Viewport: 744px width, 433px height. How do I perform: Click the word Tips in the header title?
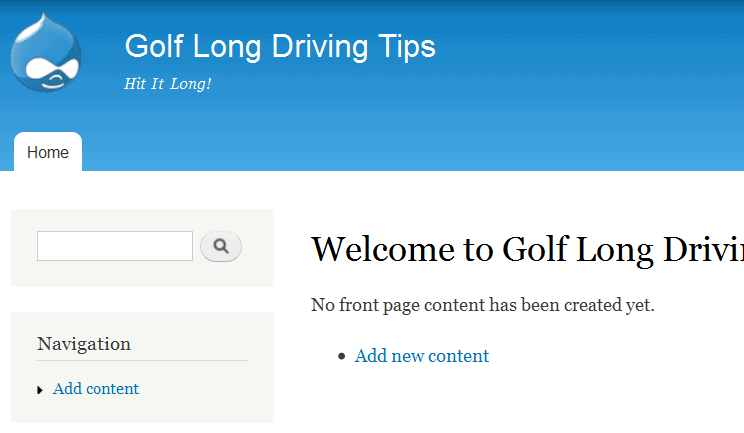407,47
